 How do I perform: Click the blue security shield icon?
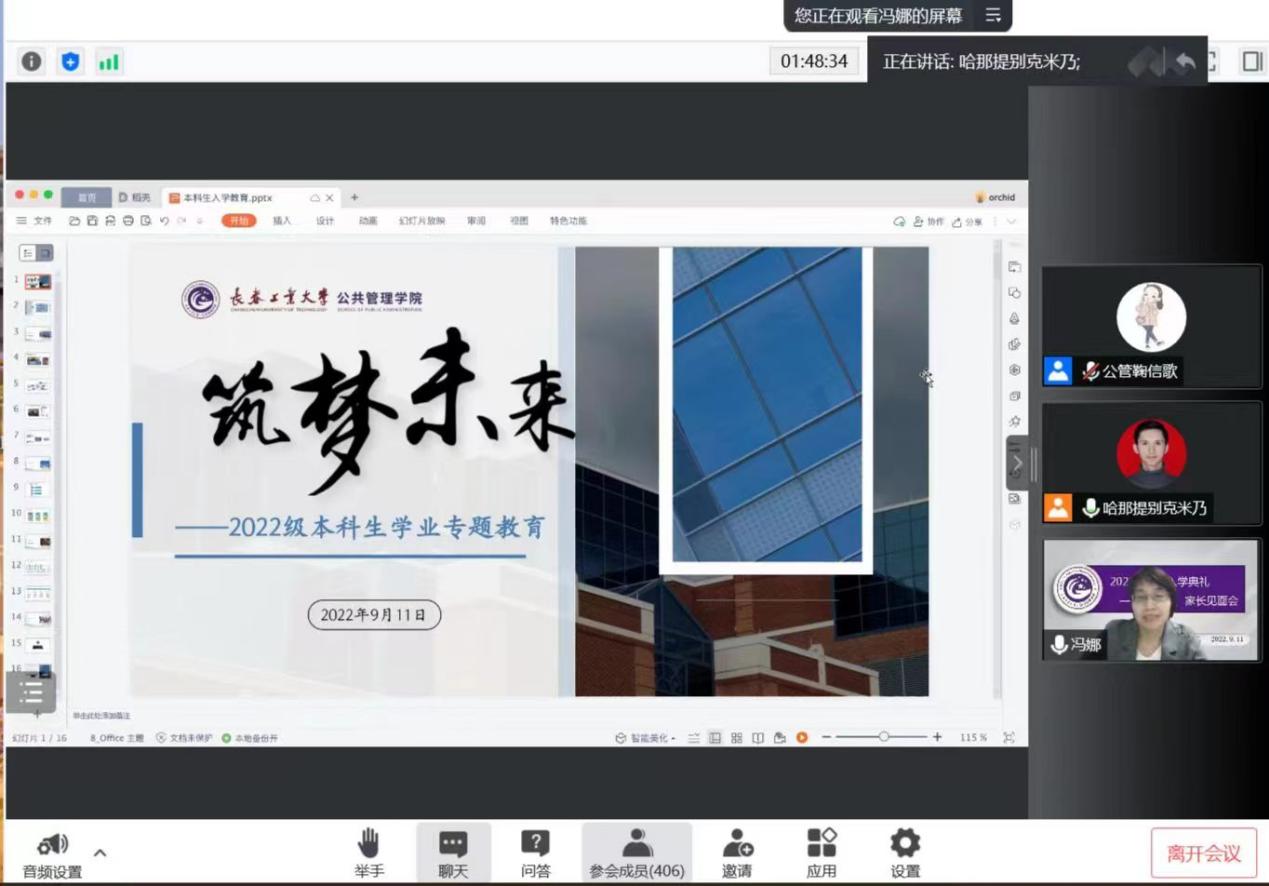pos(70,62)
